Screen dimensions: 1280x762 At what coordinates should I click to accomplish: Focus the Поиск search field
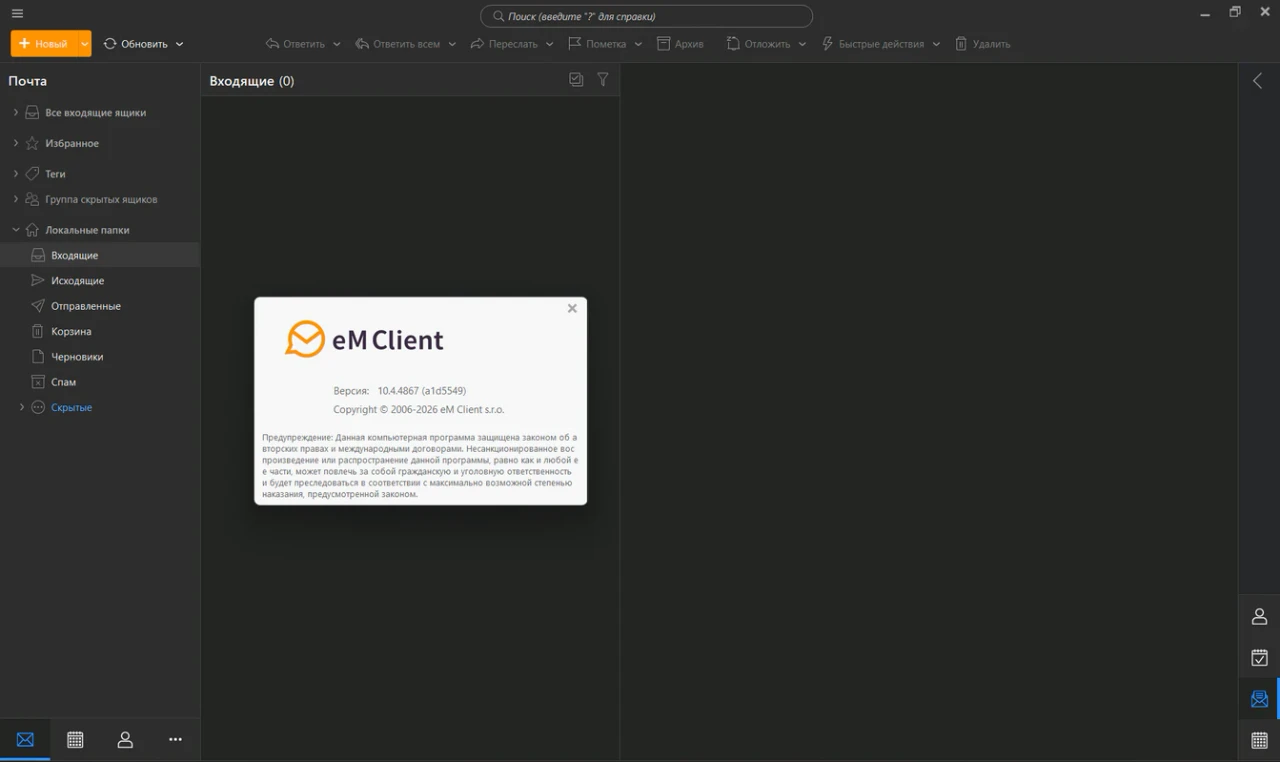click(646, 16)
